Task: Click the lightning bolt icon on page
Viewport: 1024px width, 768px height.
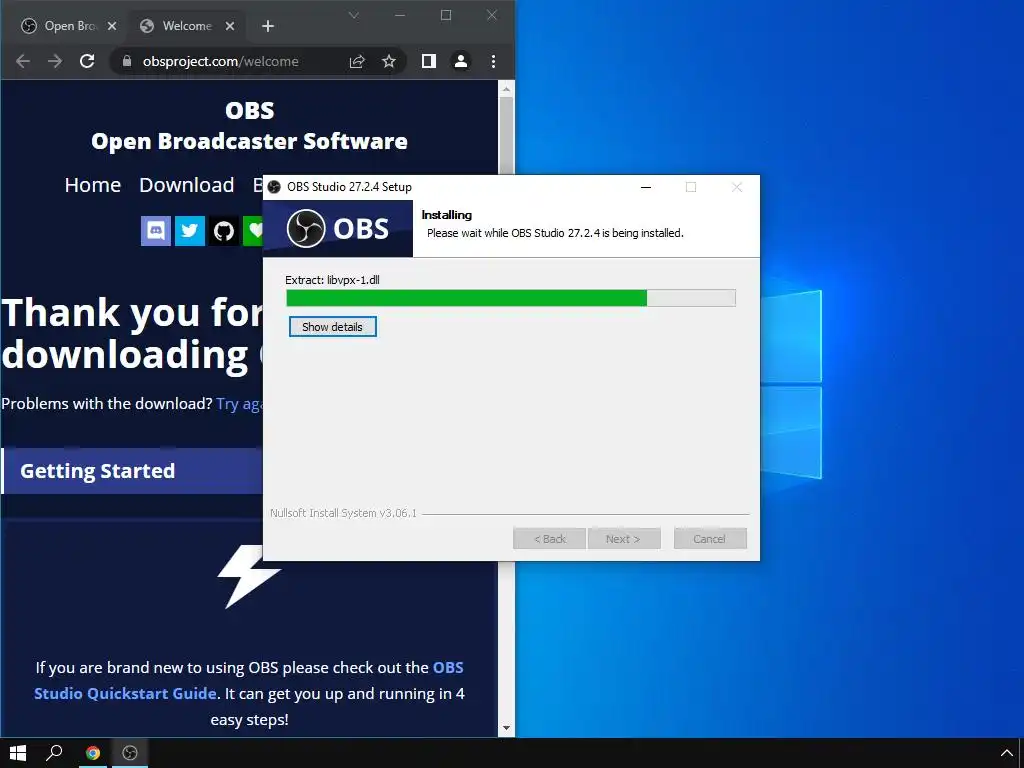Action: [248, 576]
